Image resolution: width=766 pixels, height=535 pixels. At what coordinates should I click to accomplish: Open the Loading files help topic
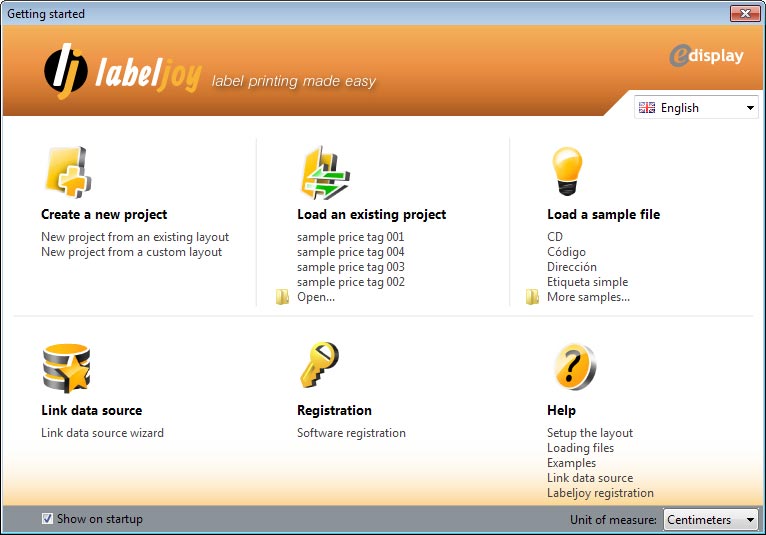coord(580,448)
